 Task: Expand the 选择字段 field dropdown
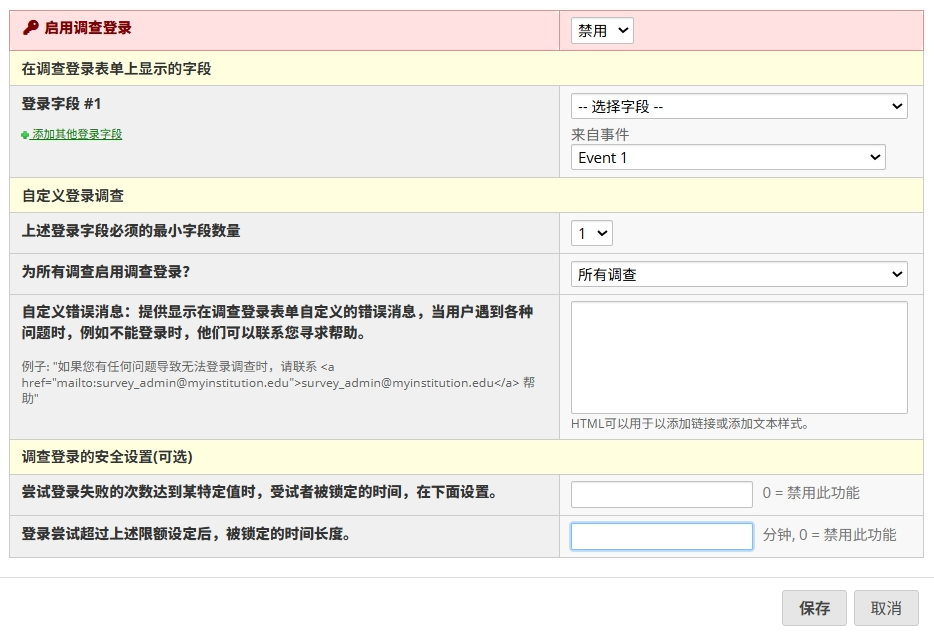(739, 107)
